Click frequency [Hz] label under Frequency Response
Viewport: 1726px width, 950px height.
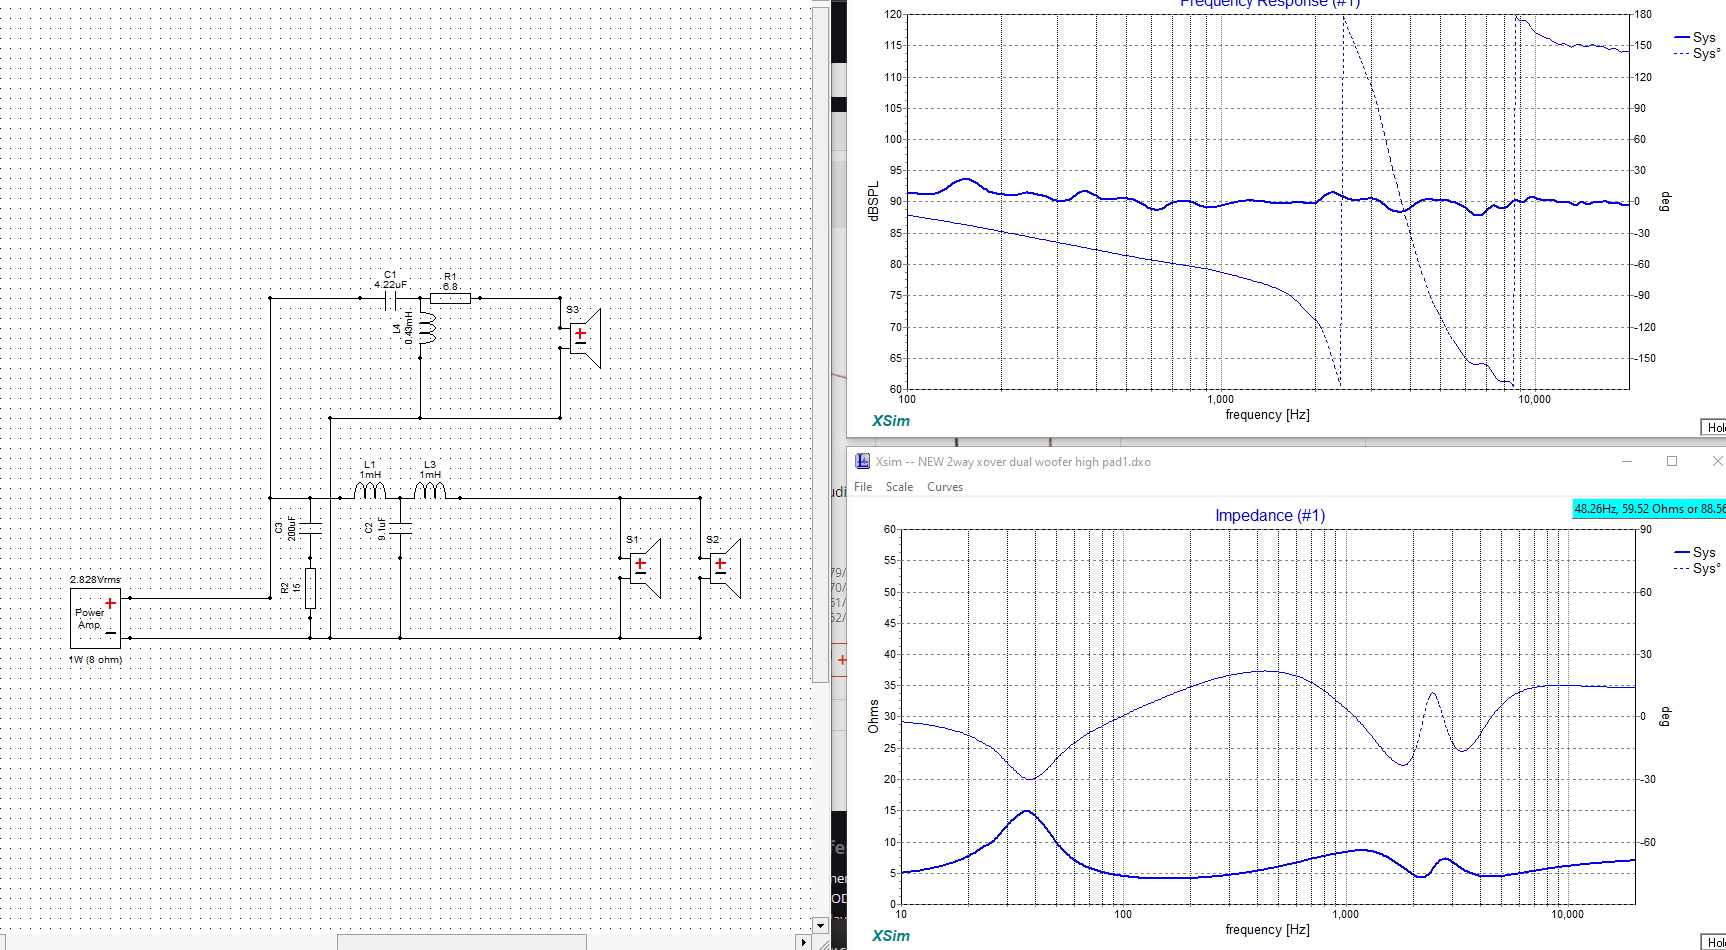coord(1267,414)
